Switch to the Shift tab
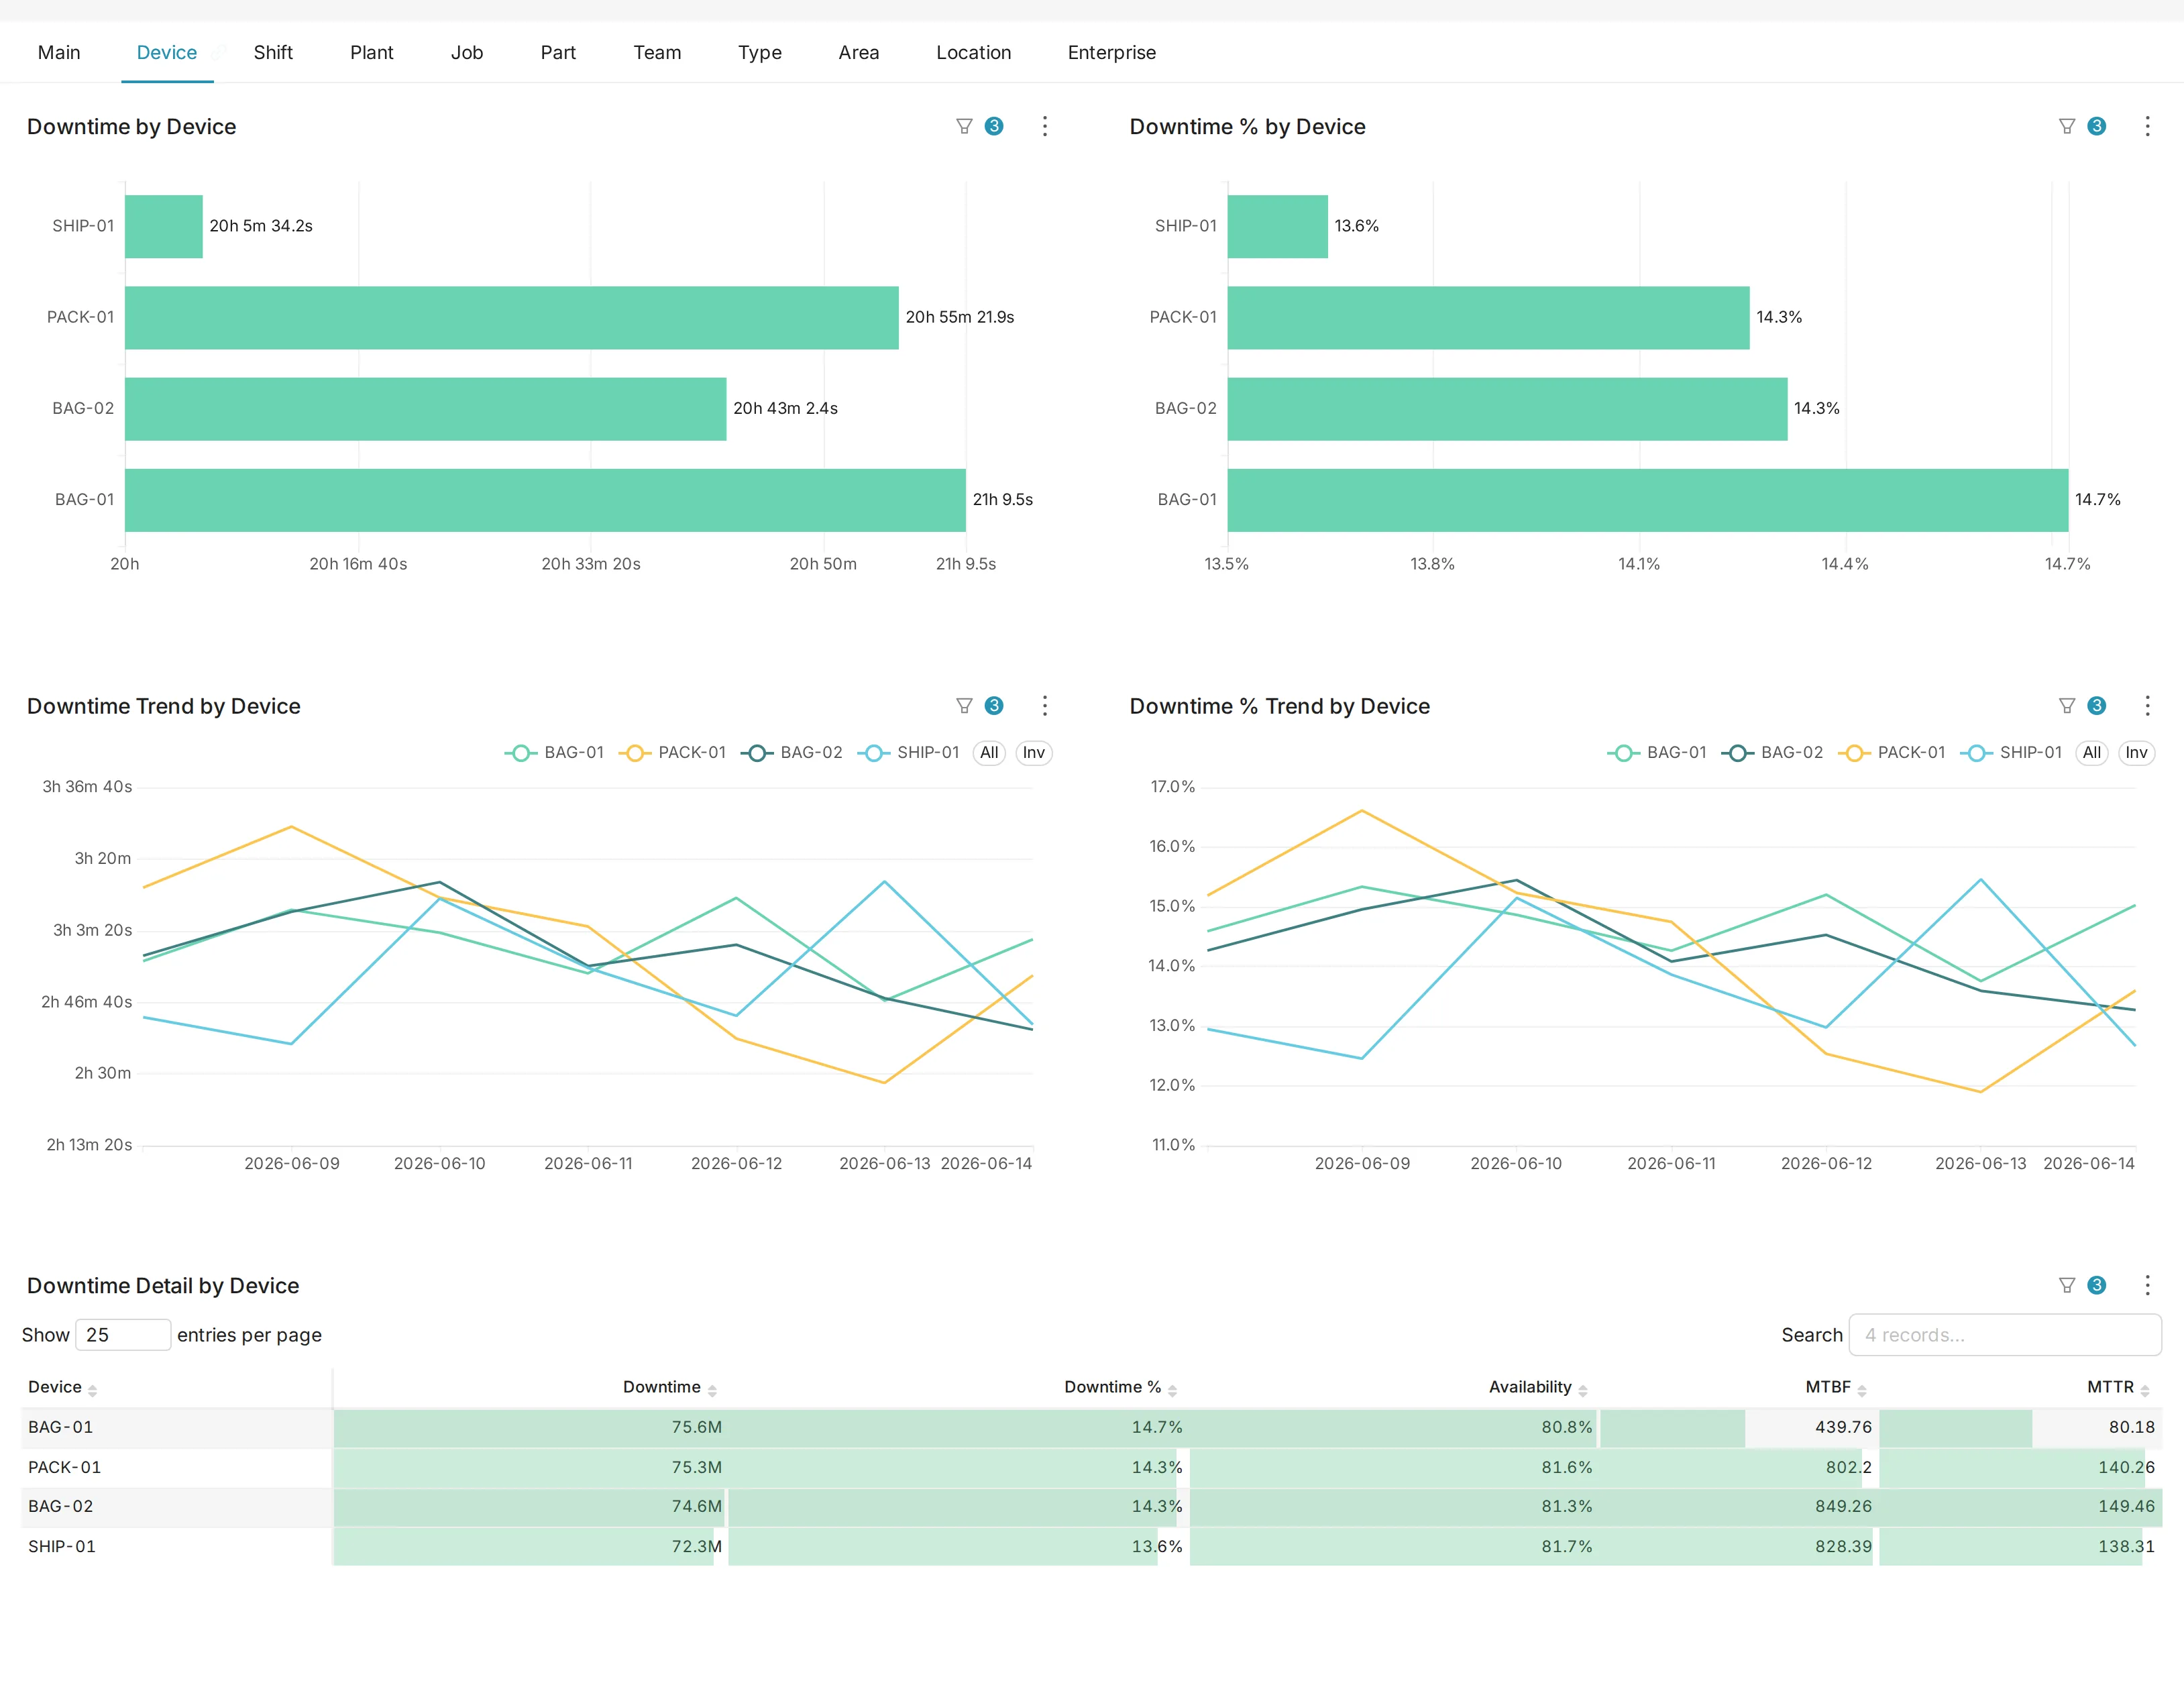 tap(273, 53)
